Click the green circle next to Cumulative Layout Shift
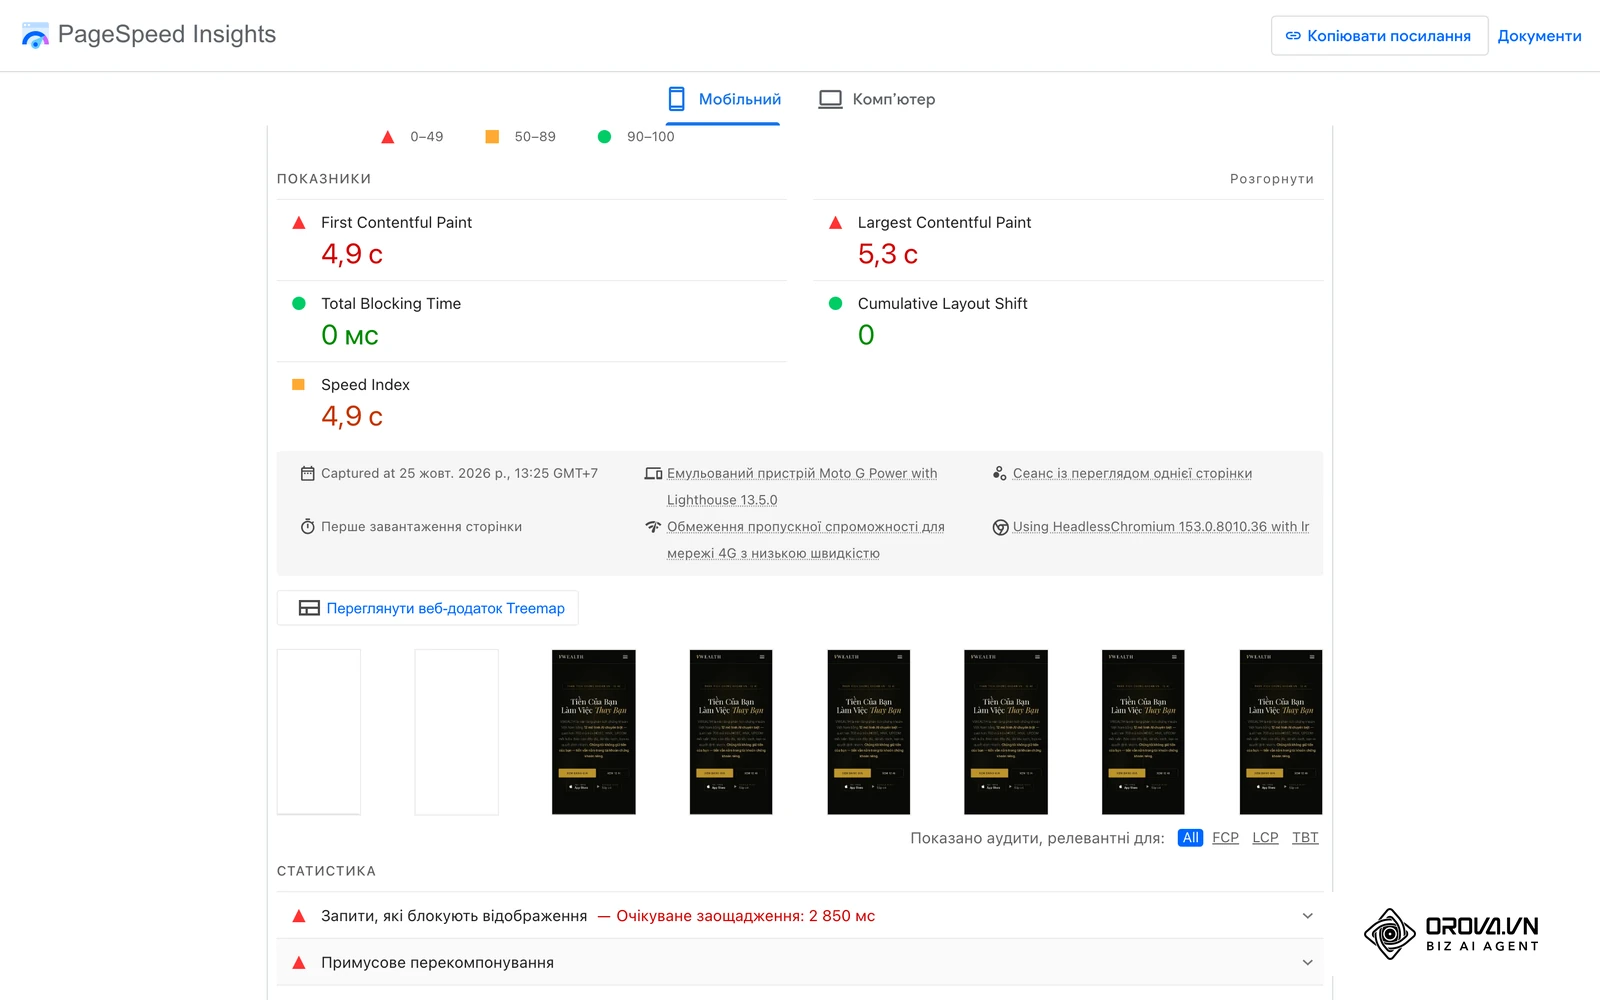The image size is (1600, 1000). (835, 304)
